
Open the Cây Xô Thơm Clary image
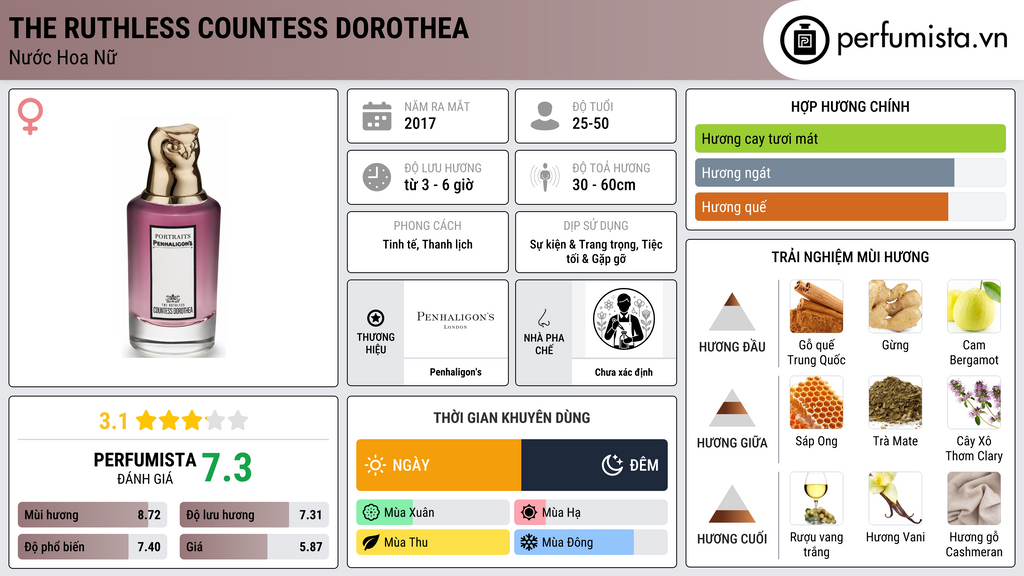(974, 402)
